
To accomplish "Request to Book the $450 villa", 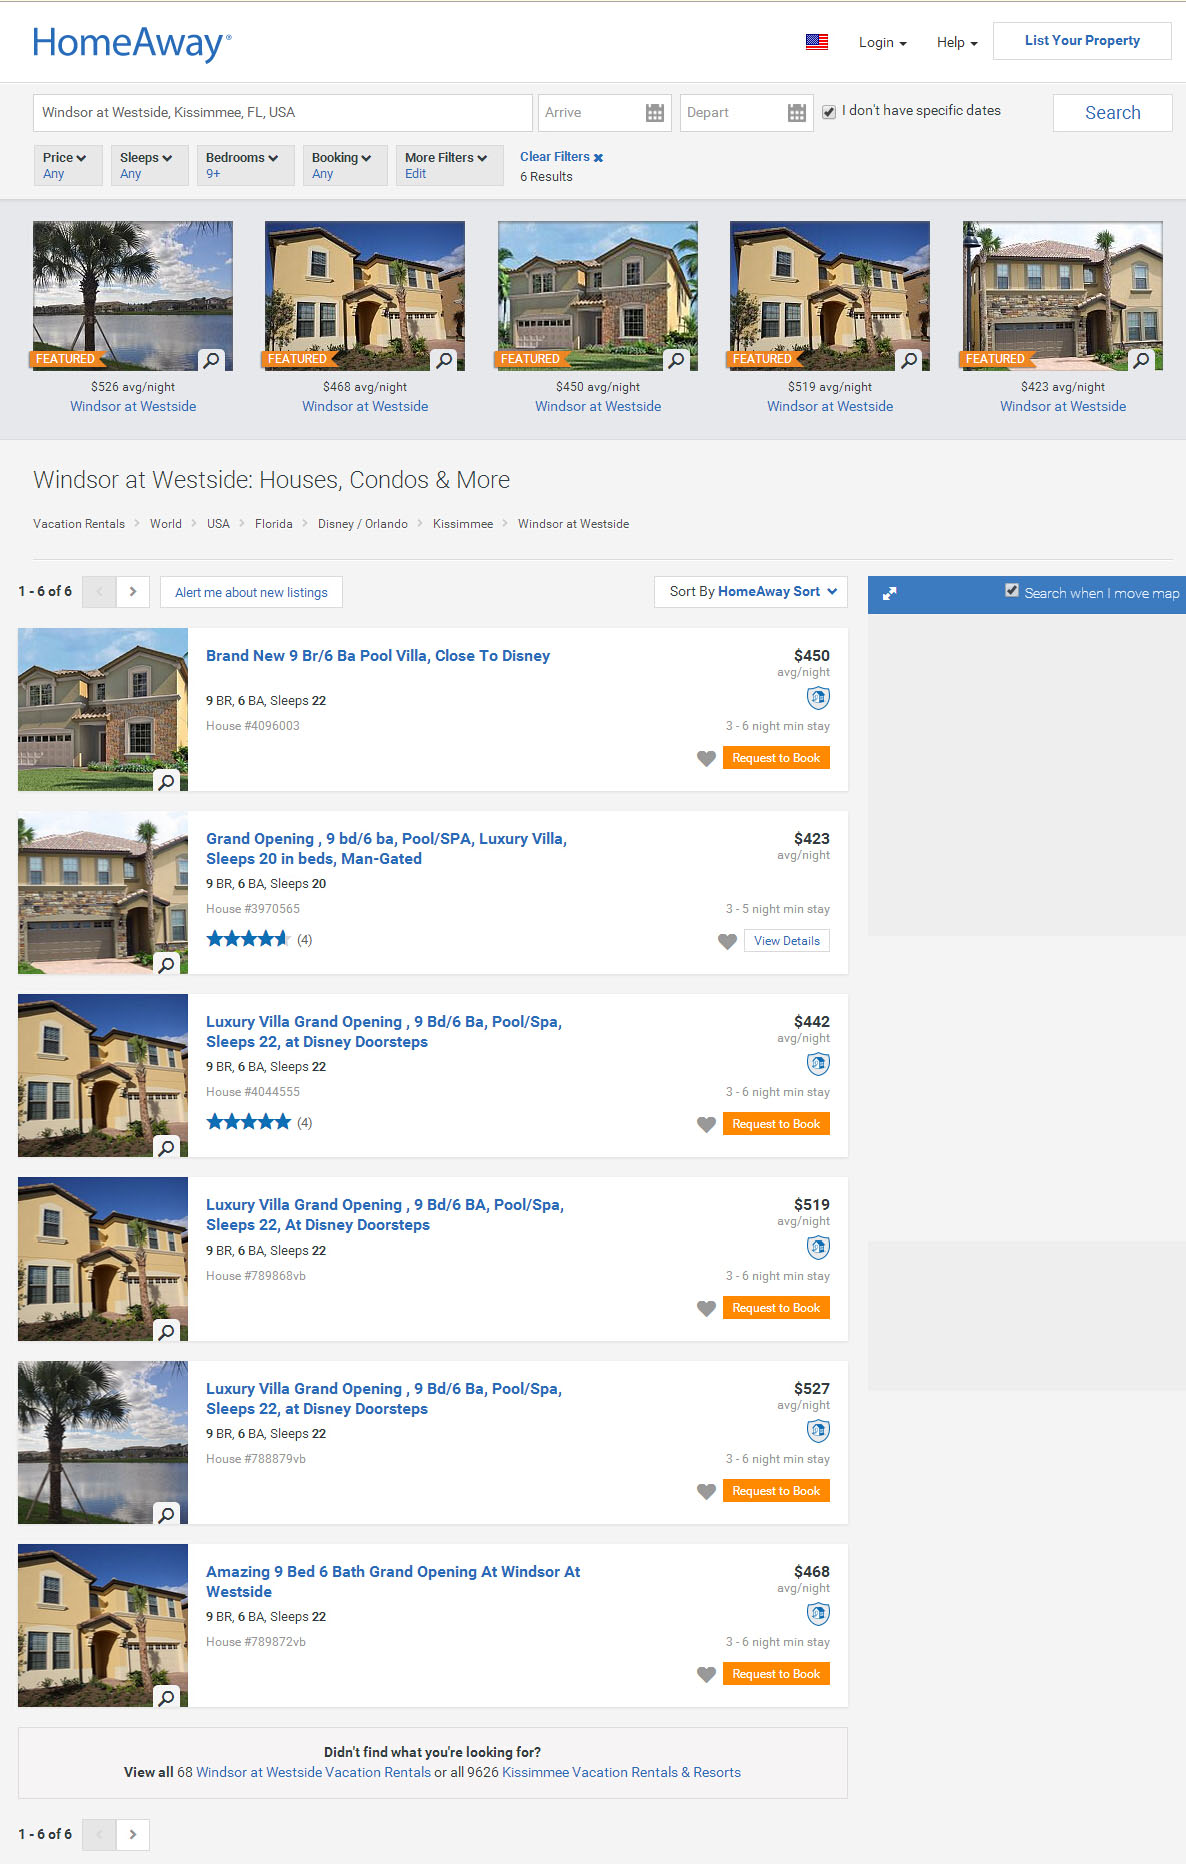I will (x=776, y=758).
